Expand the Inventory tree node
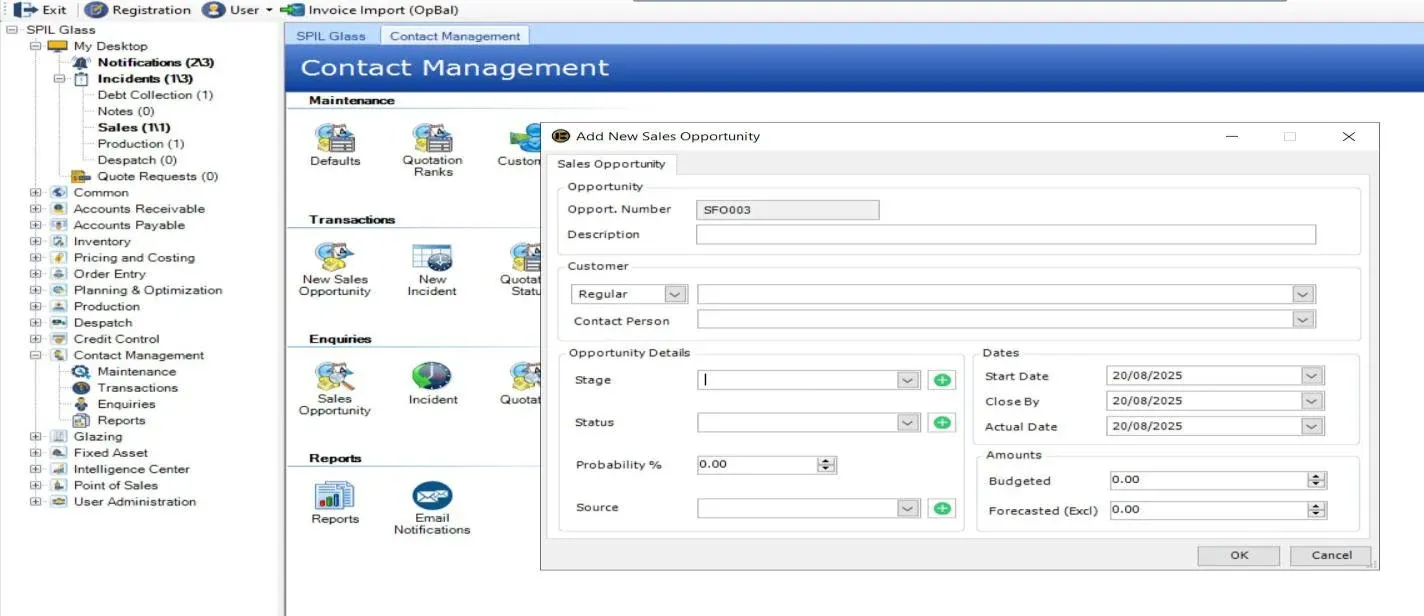This screenshot has width=1424, height=616. pos(36,241)
